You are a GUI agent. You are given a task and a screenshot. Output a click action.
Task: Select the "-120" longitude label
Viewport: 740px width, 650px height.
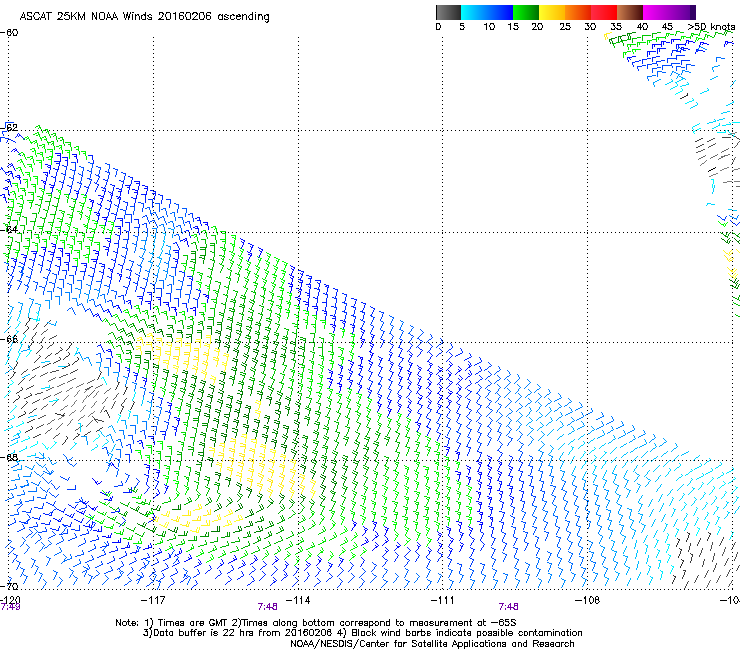10,600
